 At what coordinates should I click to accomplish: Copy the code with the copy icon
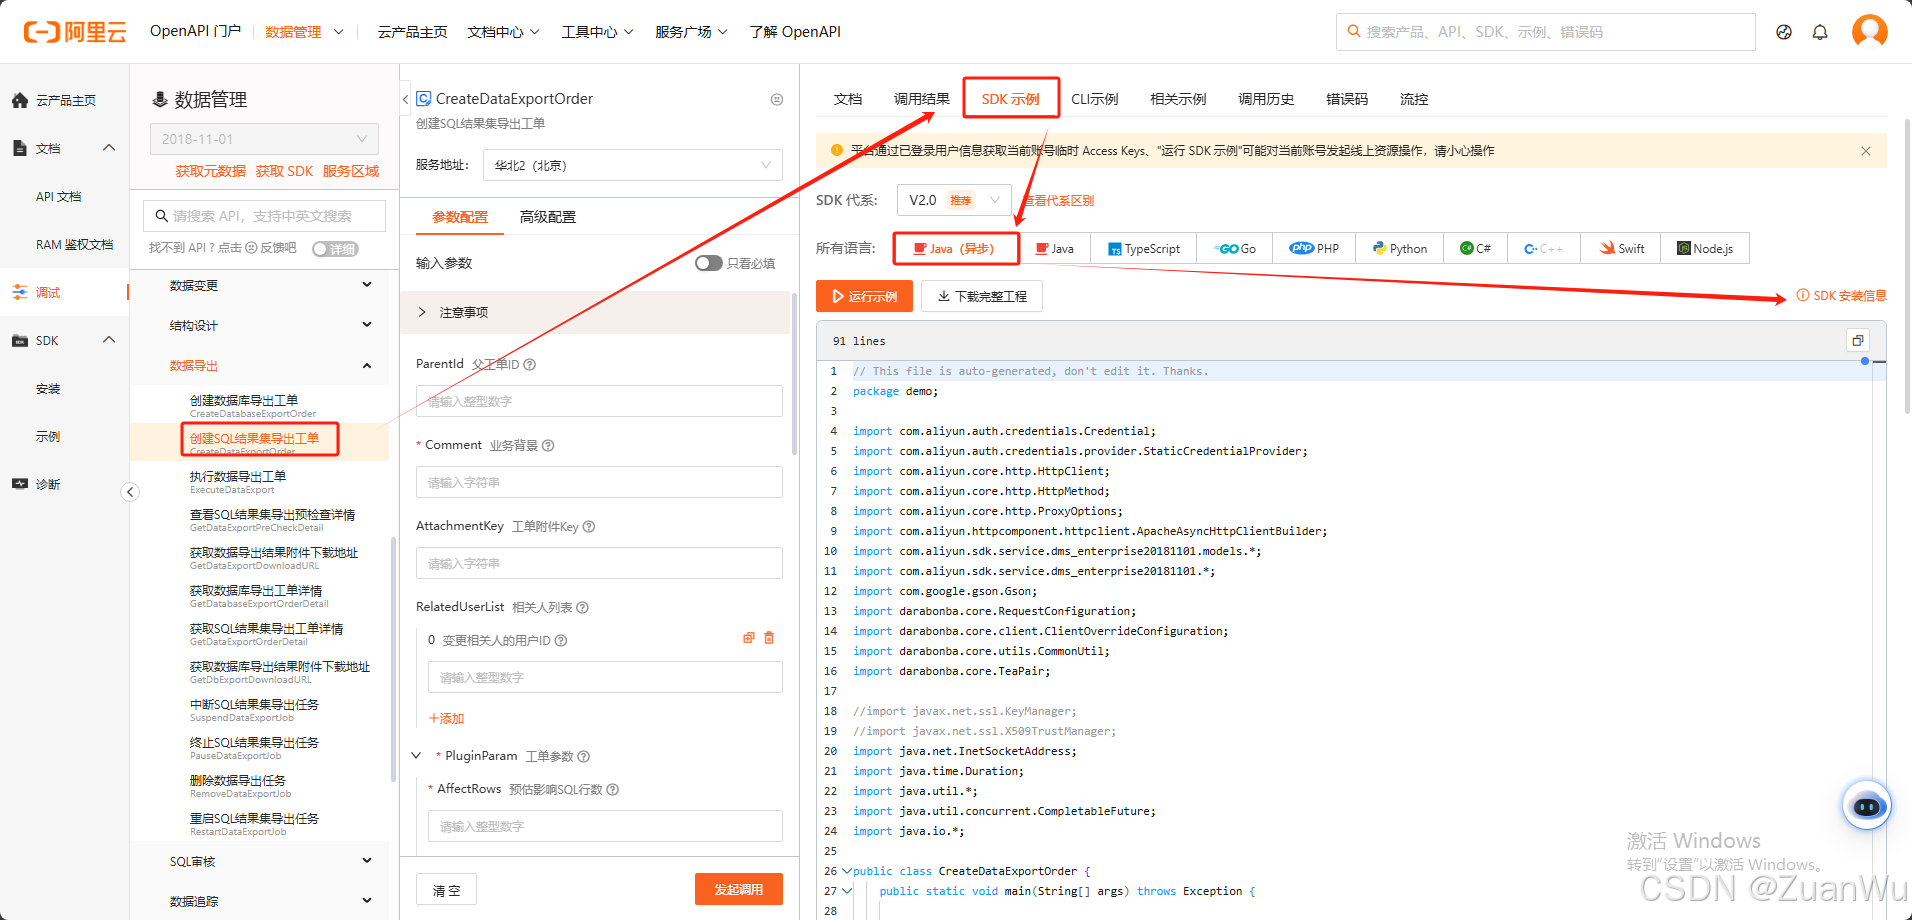click(1857, 340)
